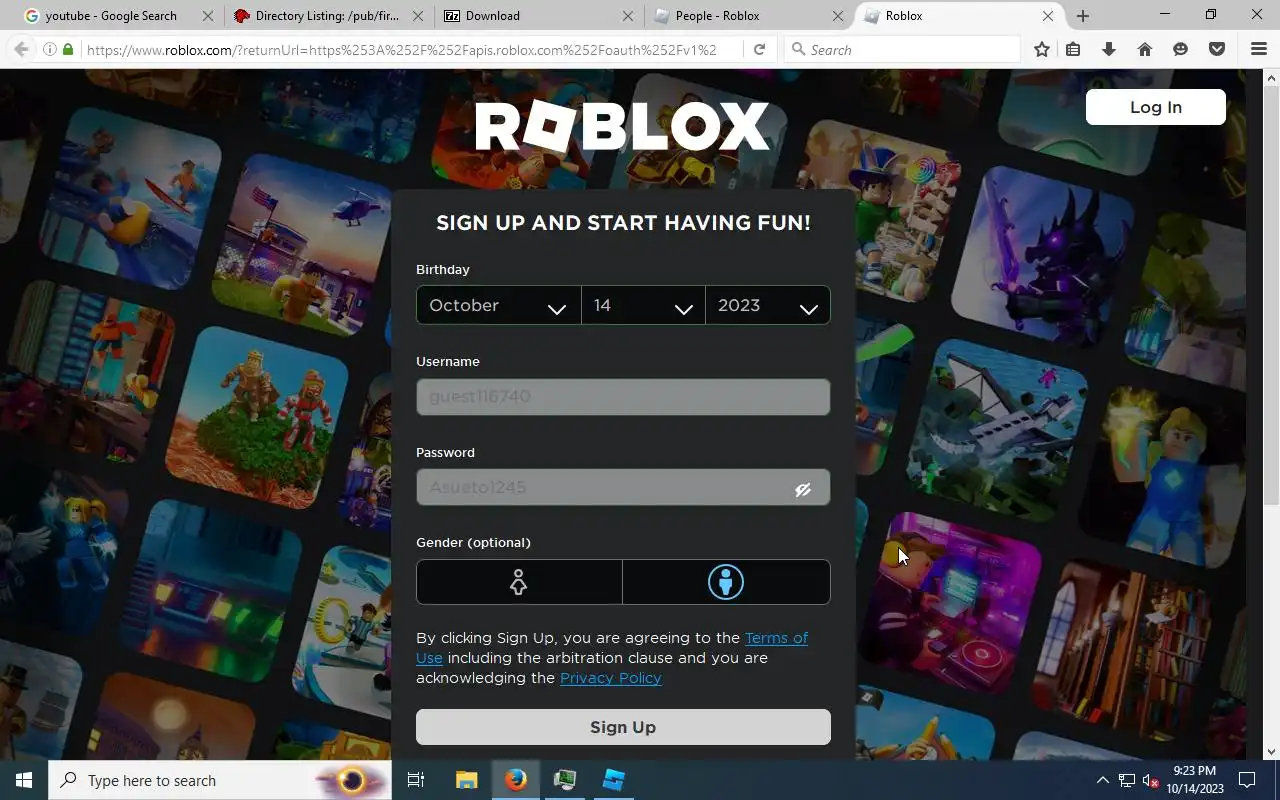This screenshot has height=800, width=1280.
Task: Open the taskbar clock showing 9:23 PM
Action: click(1194, 780)
